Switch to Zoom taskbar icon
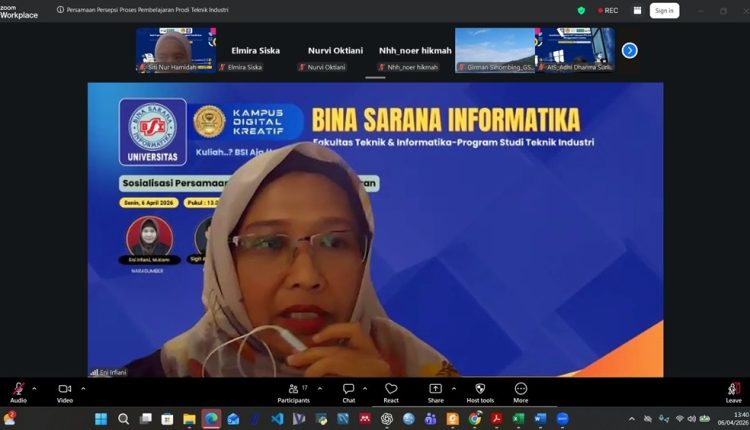 [562, 419]
